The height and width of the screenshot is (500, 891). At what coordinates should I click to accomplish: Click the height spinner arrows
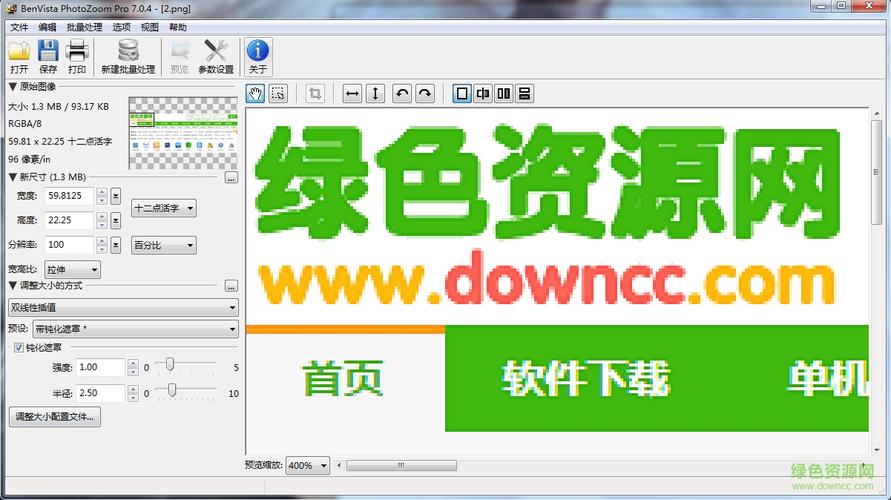(102, 220)
